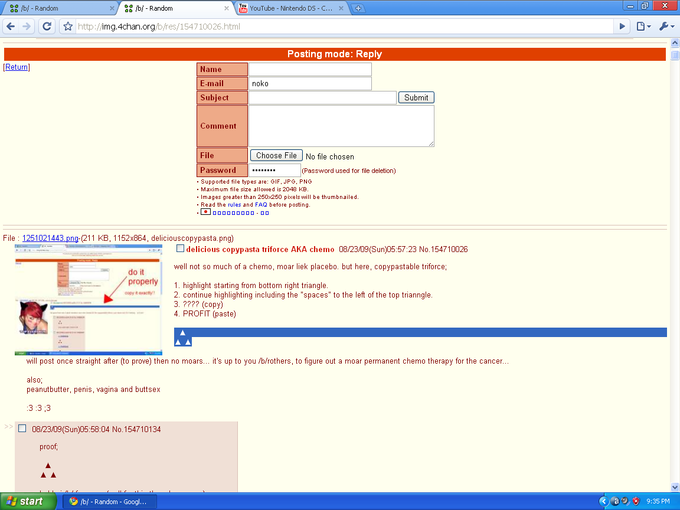Click into the Subject field
This screenshot has height=510, width=680.
click(323, 98)
